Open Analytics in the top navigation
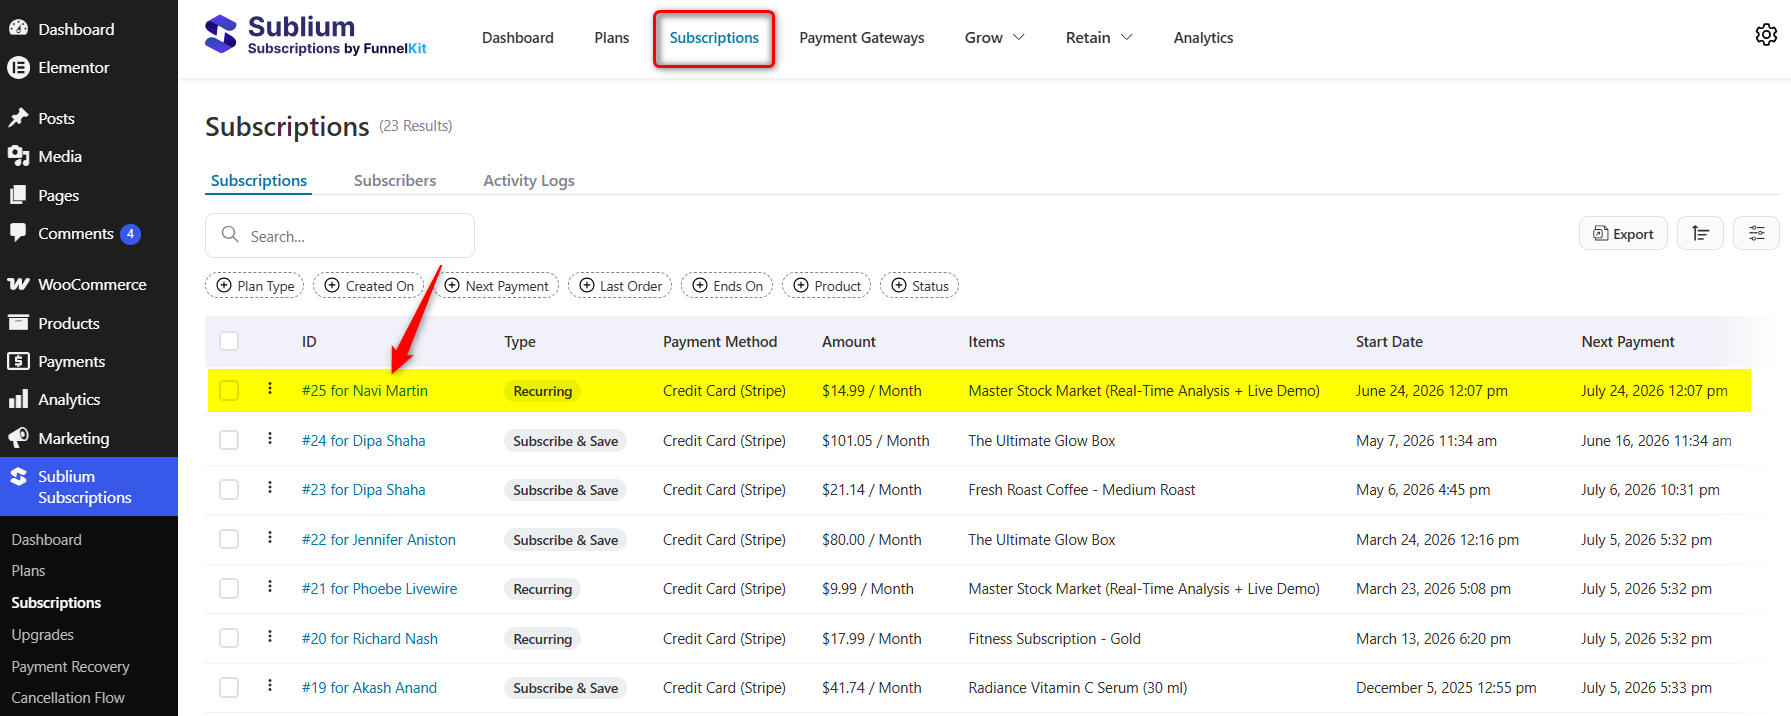This screenshot has height=716, width=1791. coord(1203,37)
